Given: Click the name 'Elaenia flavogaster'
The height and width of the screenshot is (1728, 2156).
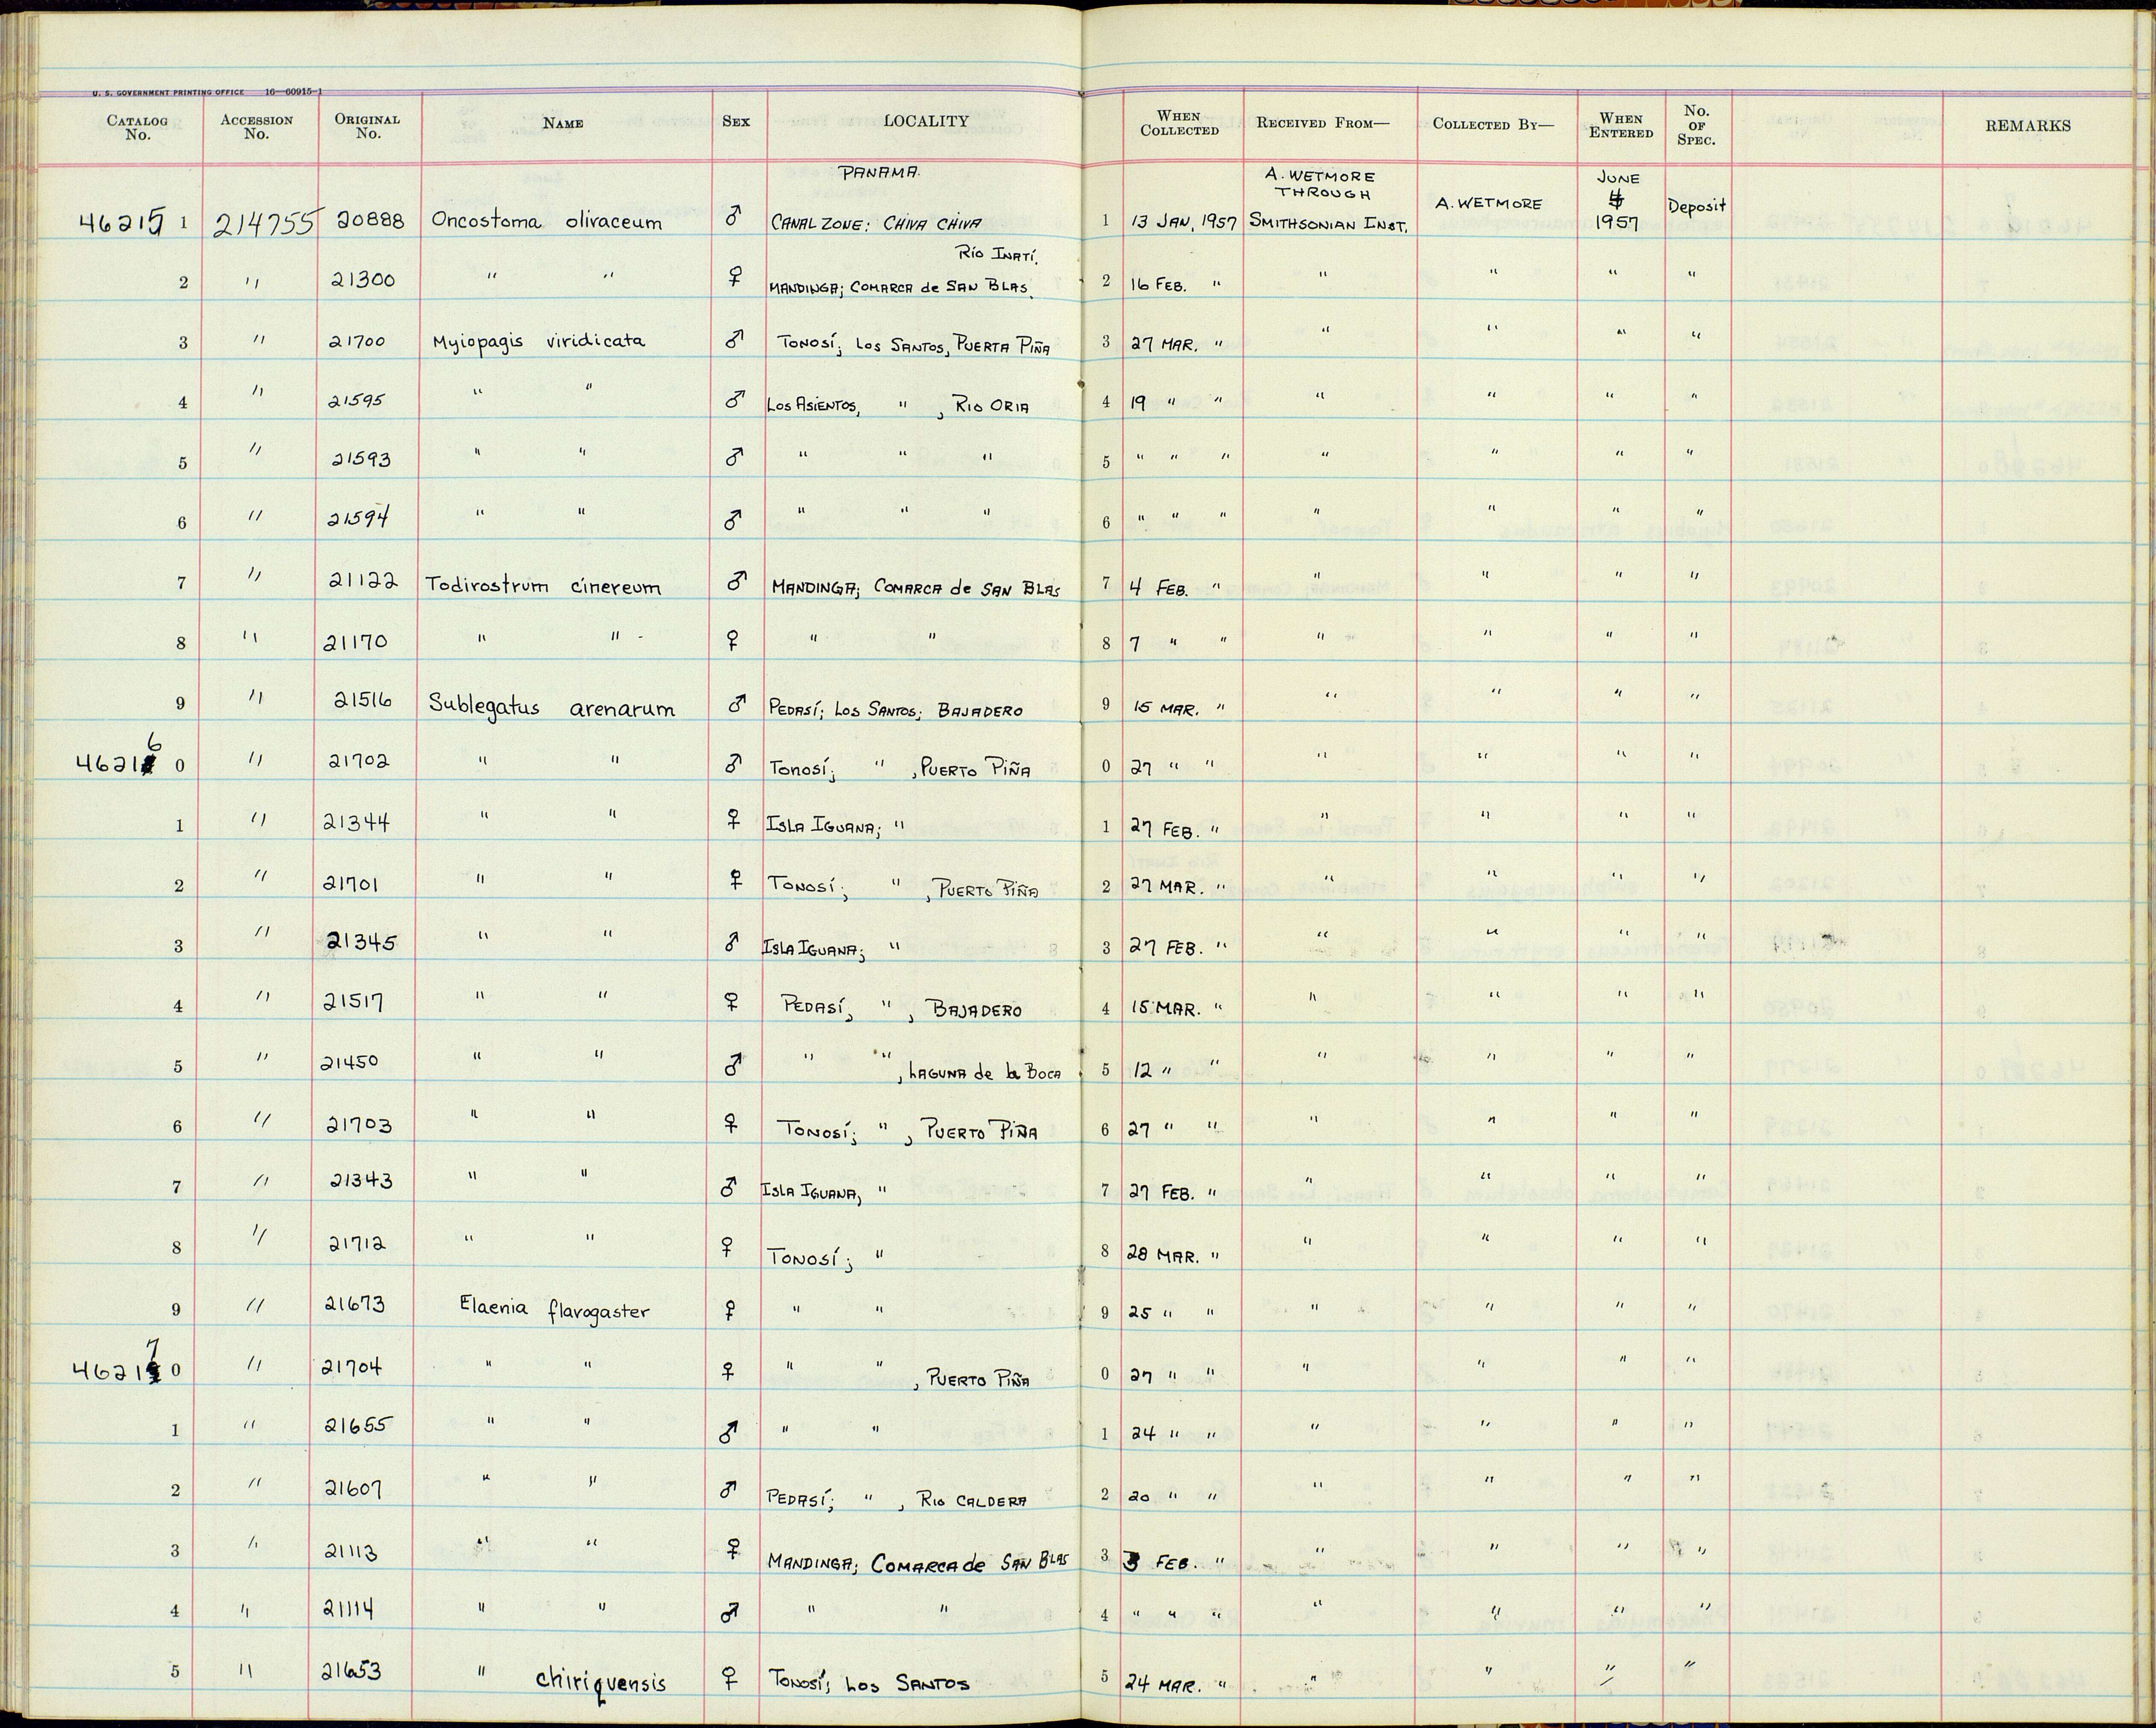Looking at the screenshot, I should coord(555,1309).
